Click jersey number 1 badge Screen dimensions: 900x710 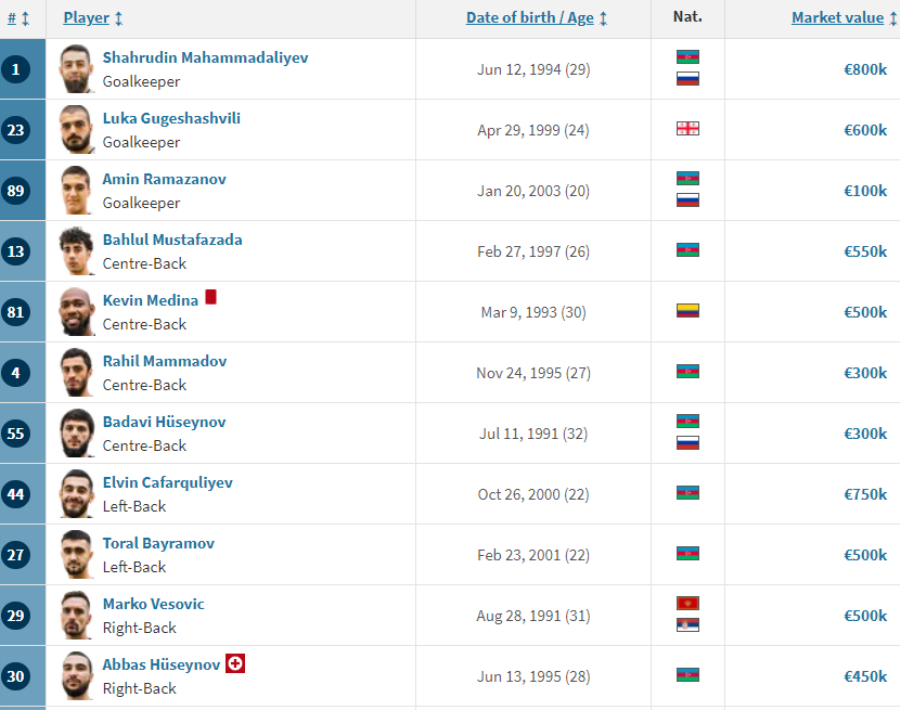click(x=16, y=69)
